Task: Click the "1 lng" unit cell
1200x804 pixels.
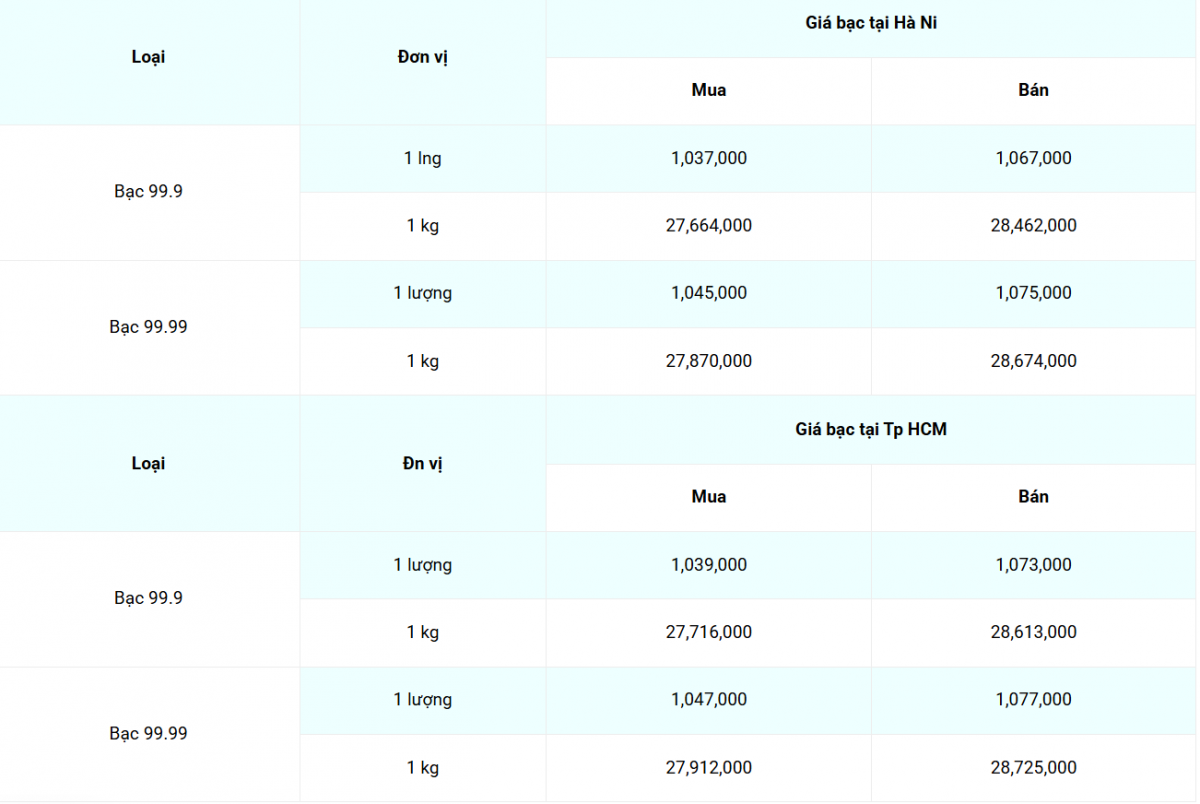Action: tap(422, 158)
